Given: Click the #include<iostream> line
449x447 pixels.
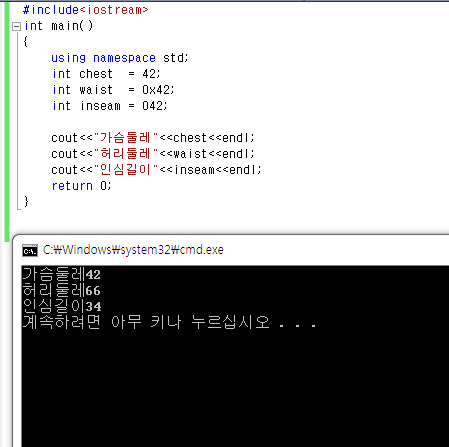Looking at the screenshot, I should pyautogui.click(x=85, y=10).
